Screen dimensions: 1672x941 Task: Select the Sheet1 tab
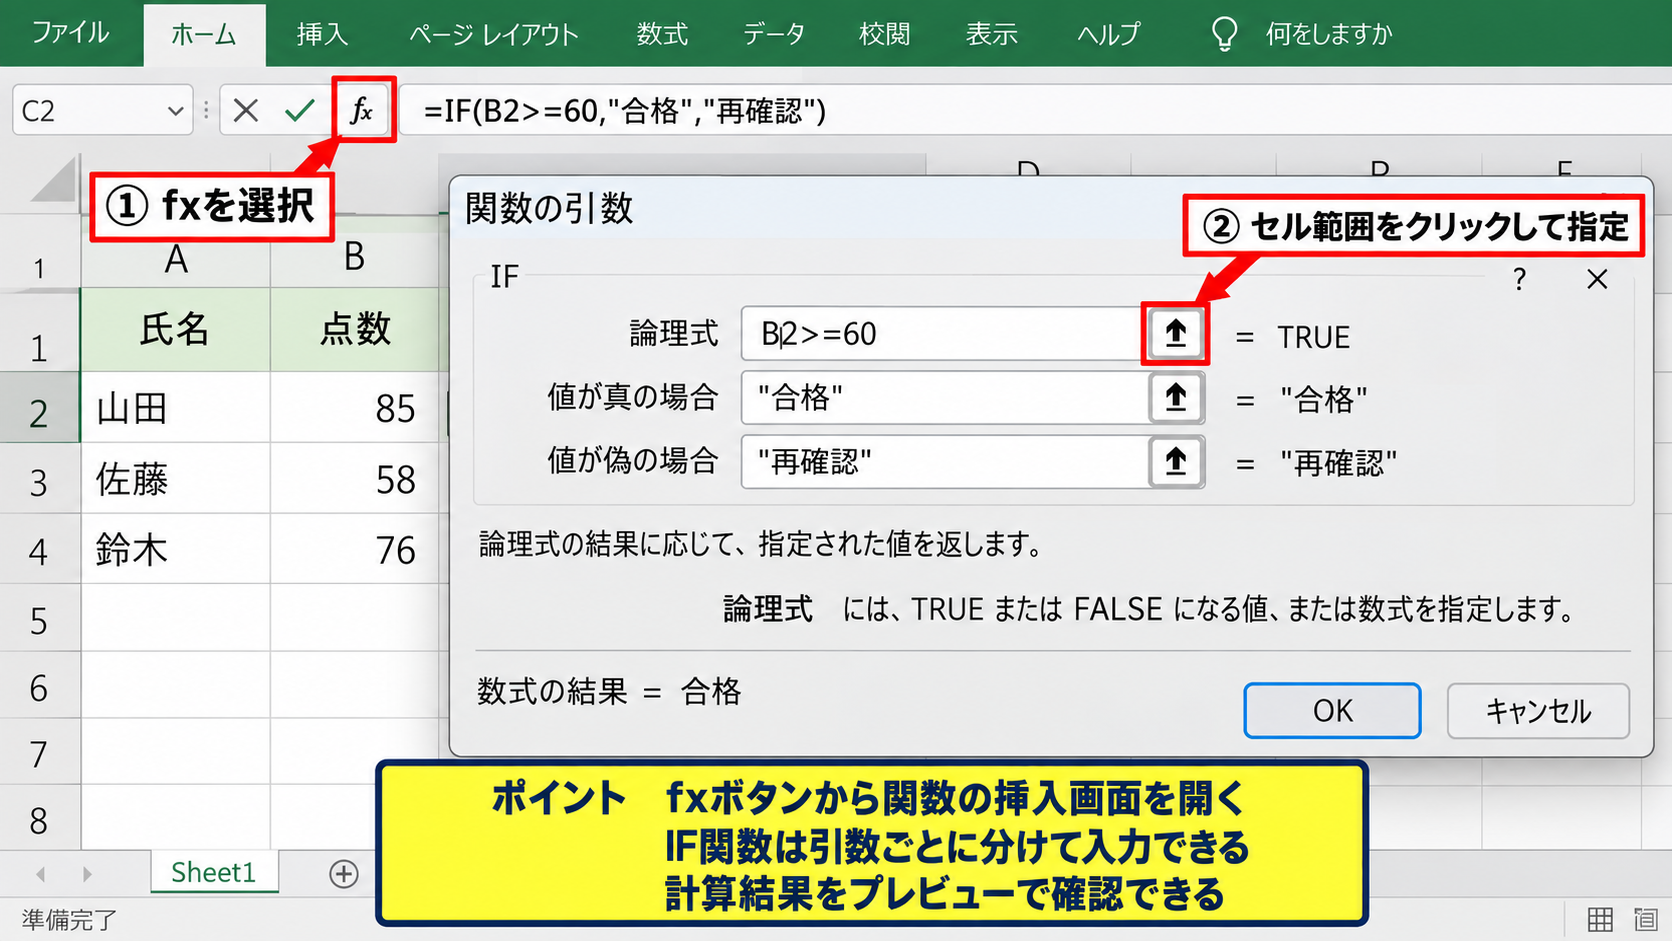pyautogui.click(x=213, y=873)
